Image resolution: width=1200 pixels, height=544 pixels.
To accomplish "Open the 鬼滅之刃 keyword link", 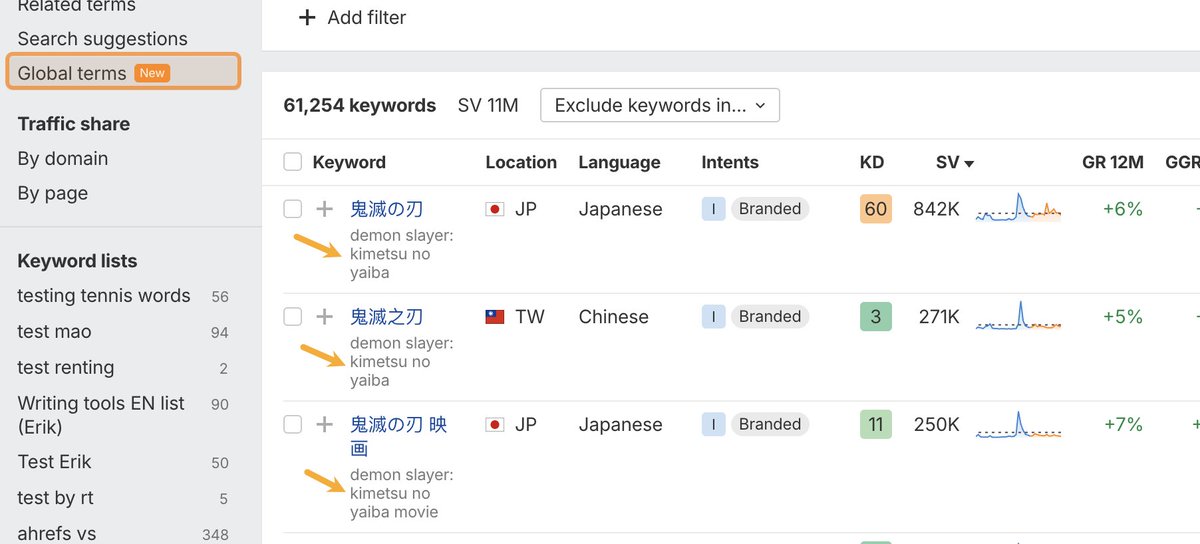I will [x=386, y=317].
